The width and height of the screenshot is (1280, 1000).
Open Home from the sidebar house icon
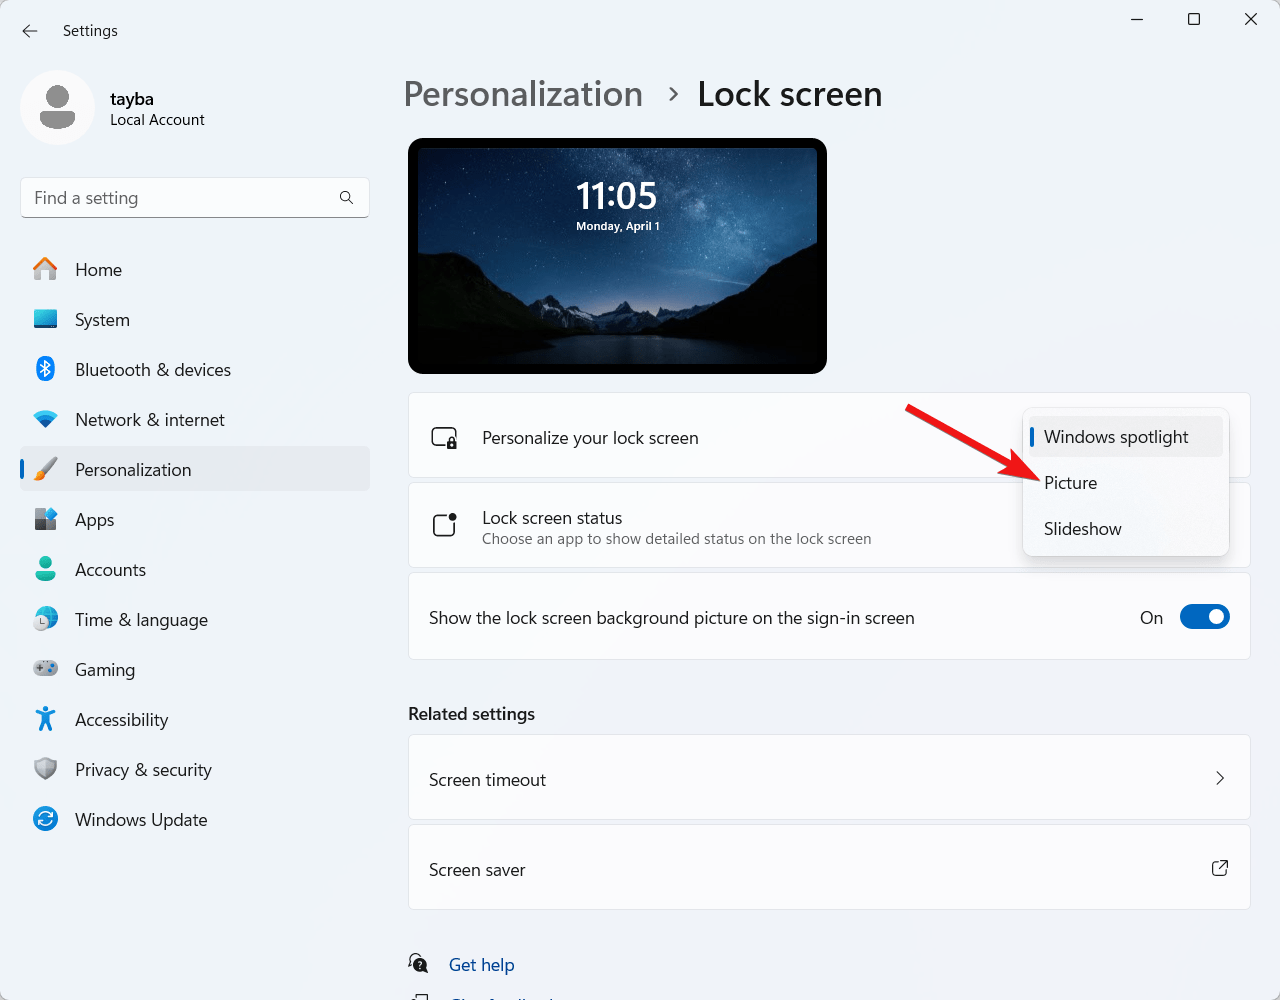coord(45,269)
